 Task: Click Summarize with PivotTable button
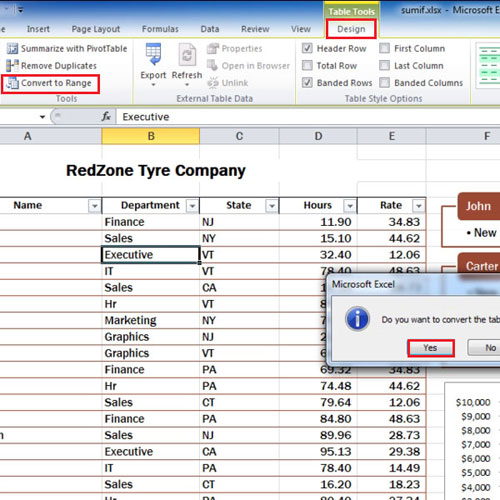click(74, 49)
